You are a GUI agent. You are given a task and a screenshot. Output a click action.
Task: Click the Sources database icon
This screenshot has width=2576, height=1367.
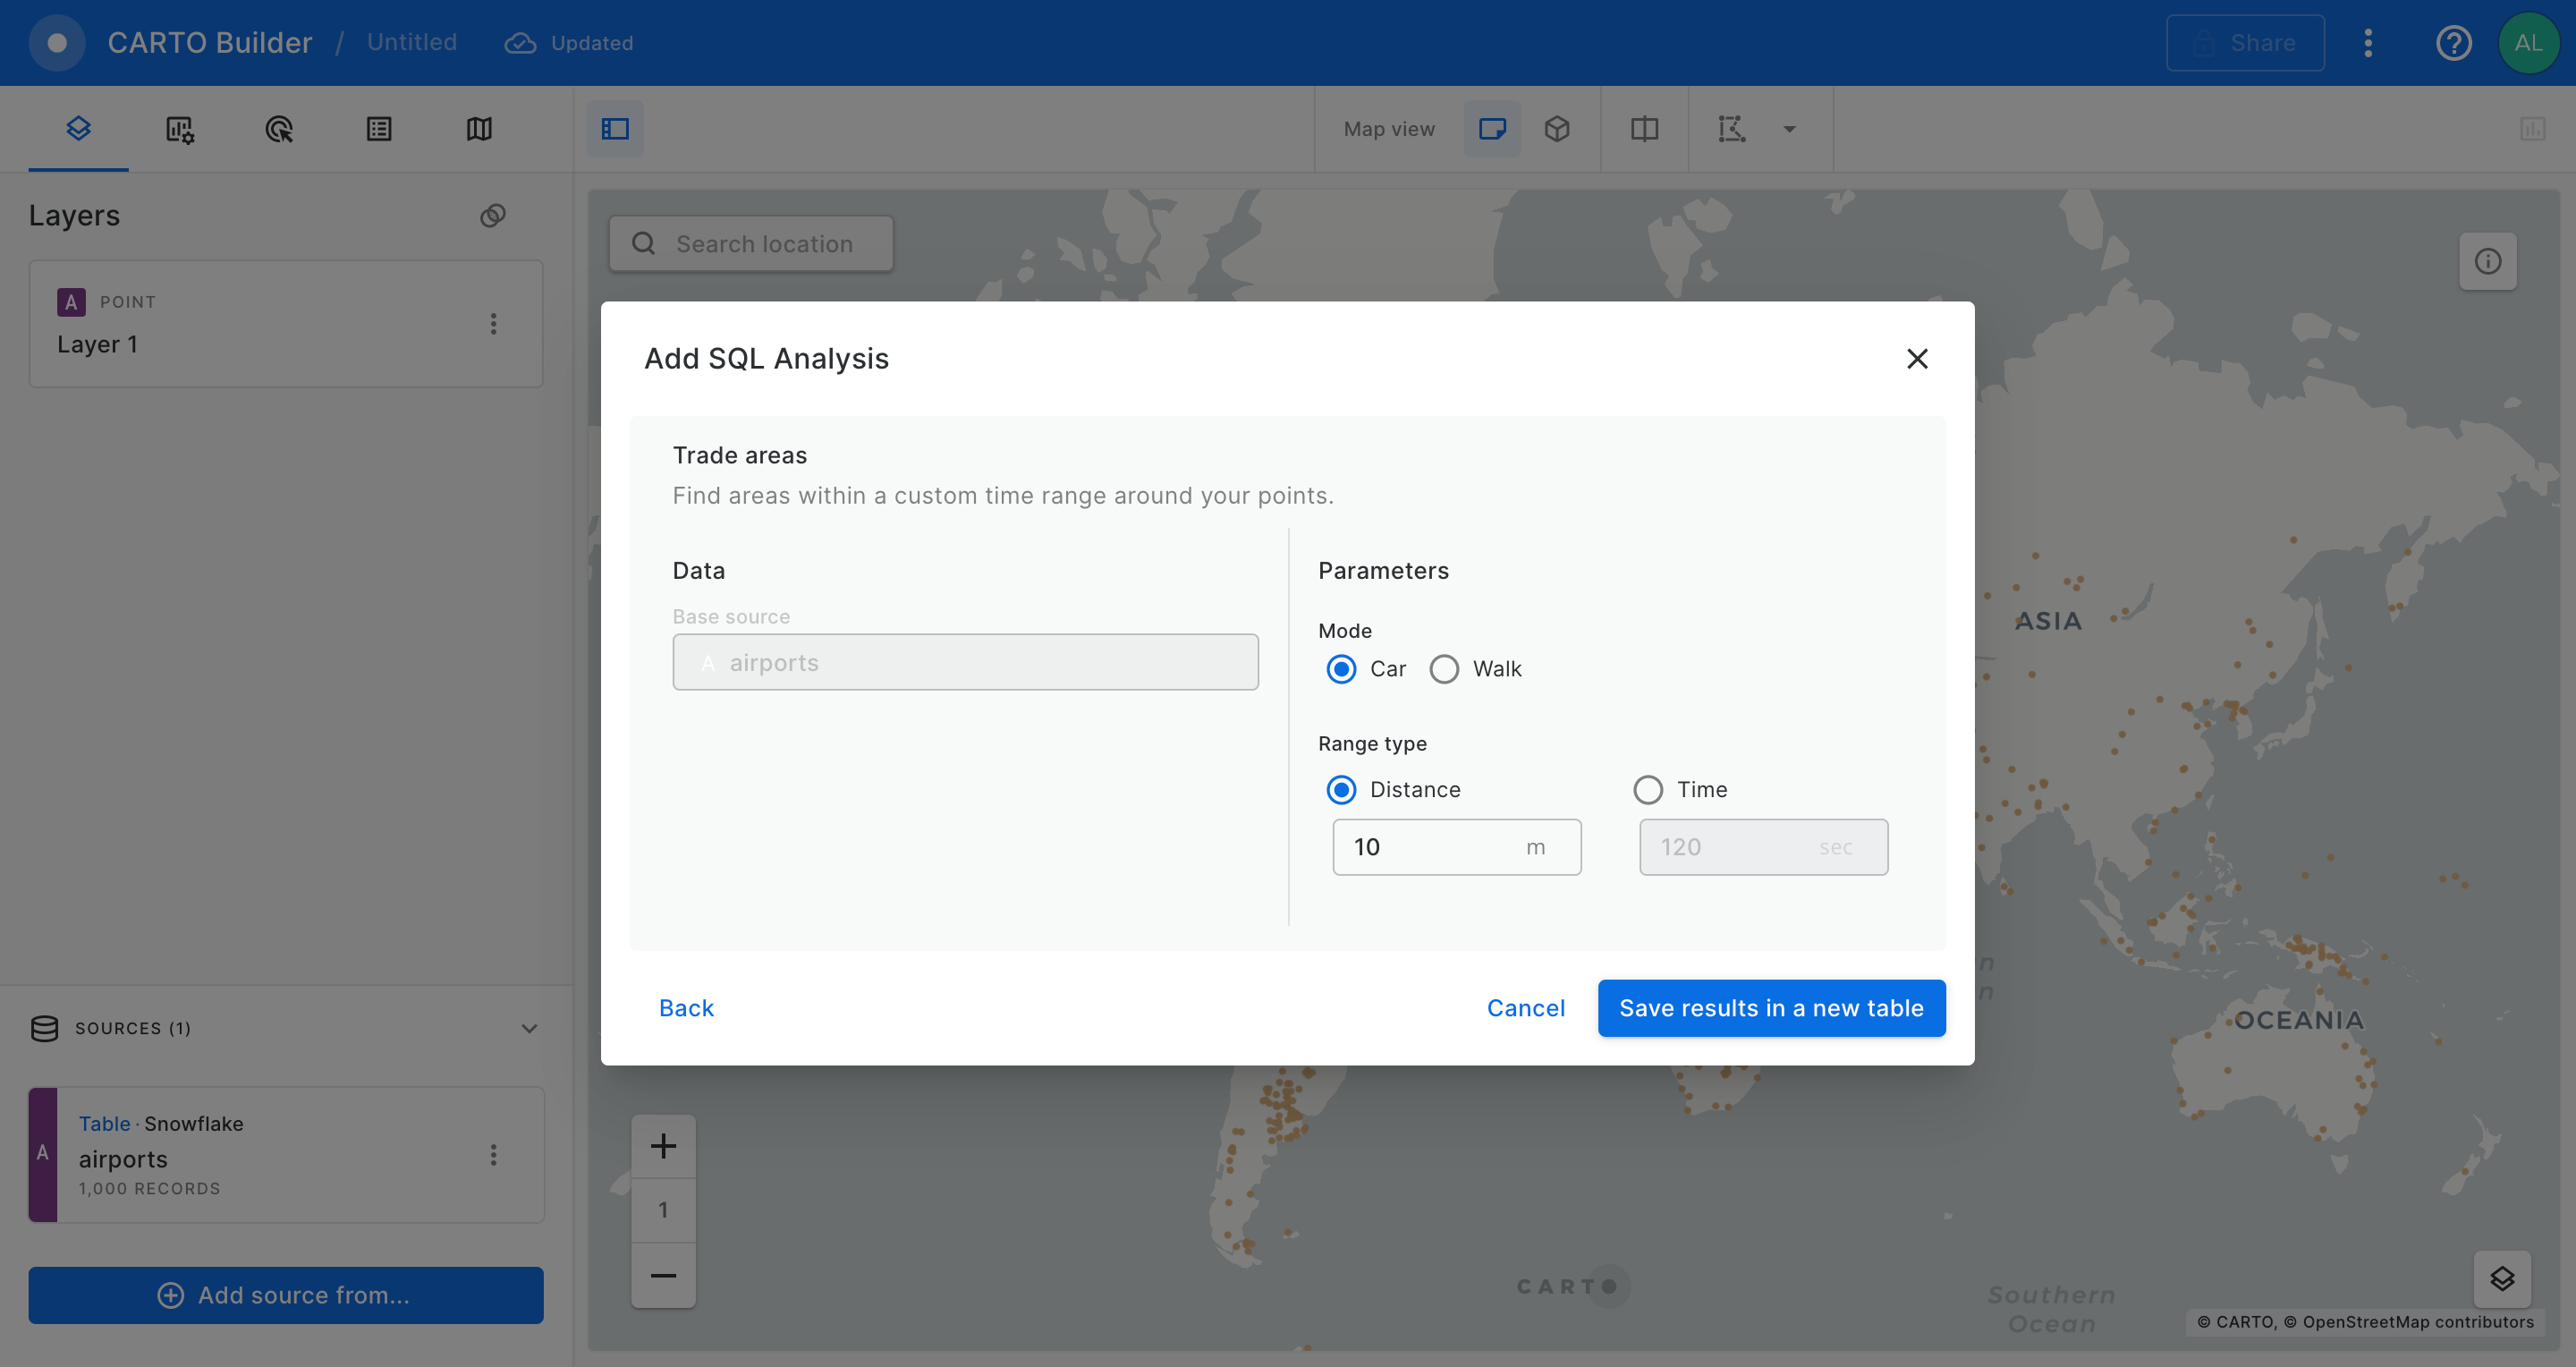[x=45, y=1028]
